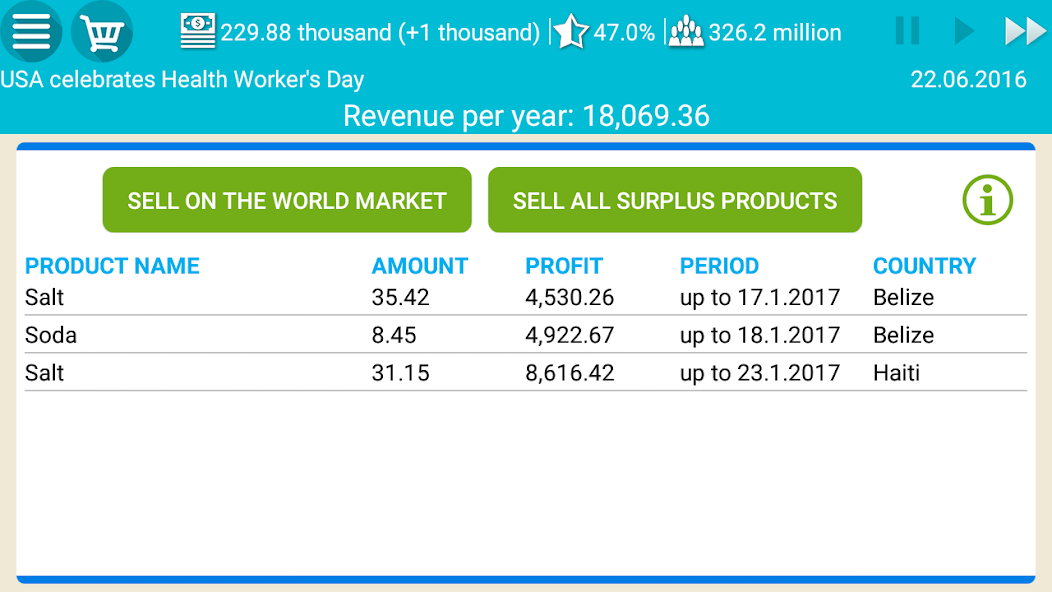Open the shopping cart store
Image resolution: width=1052 pixels, height=592 pixels.
point(101,32)
